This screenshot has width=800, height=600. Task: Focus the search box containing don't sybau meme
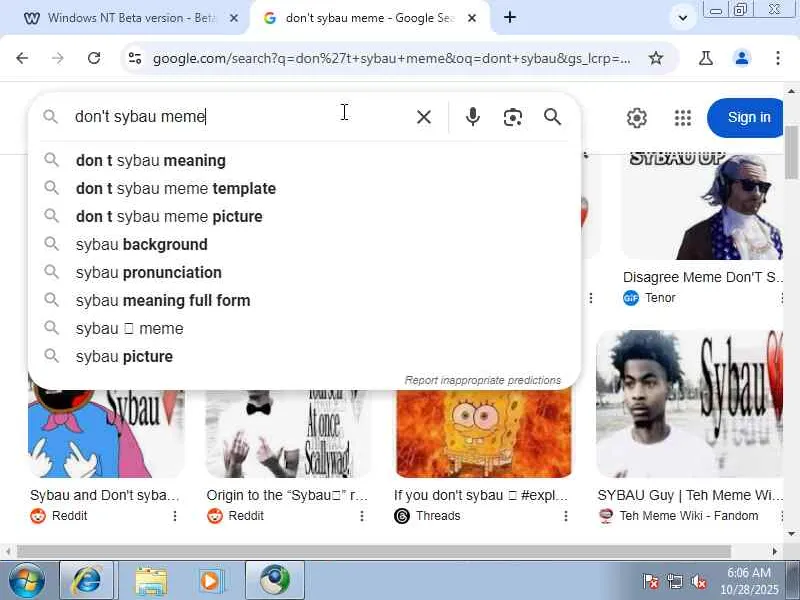pos(240,117)
